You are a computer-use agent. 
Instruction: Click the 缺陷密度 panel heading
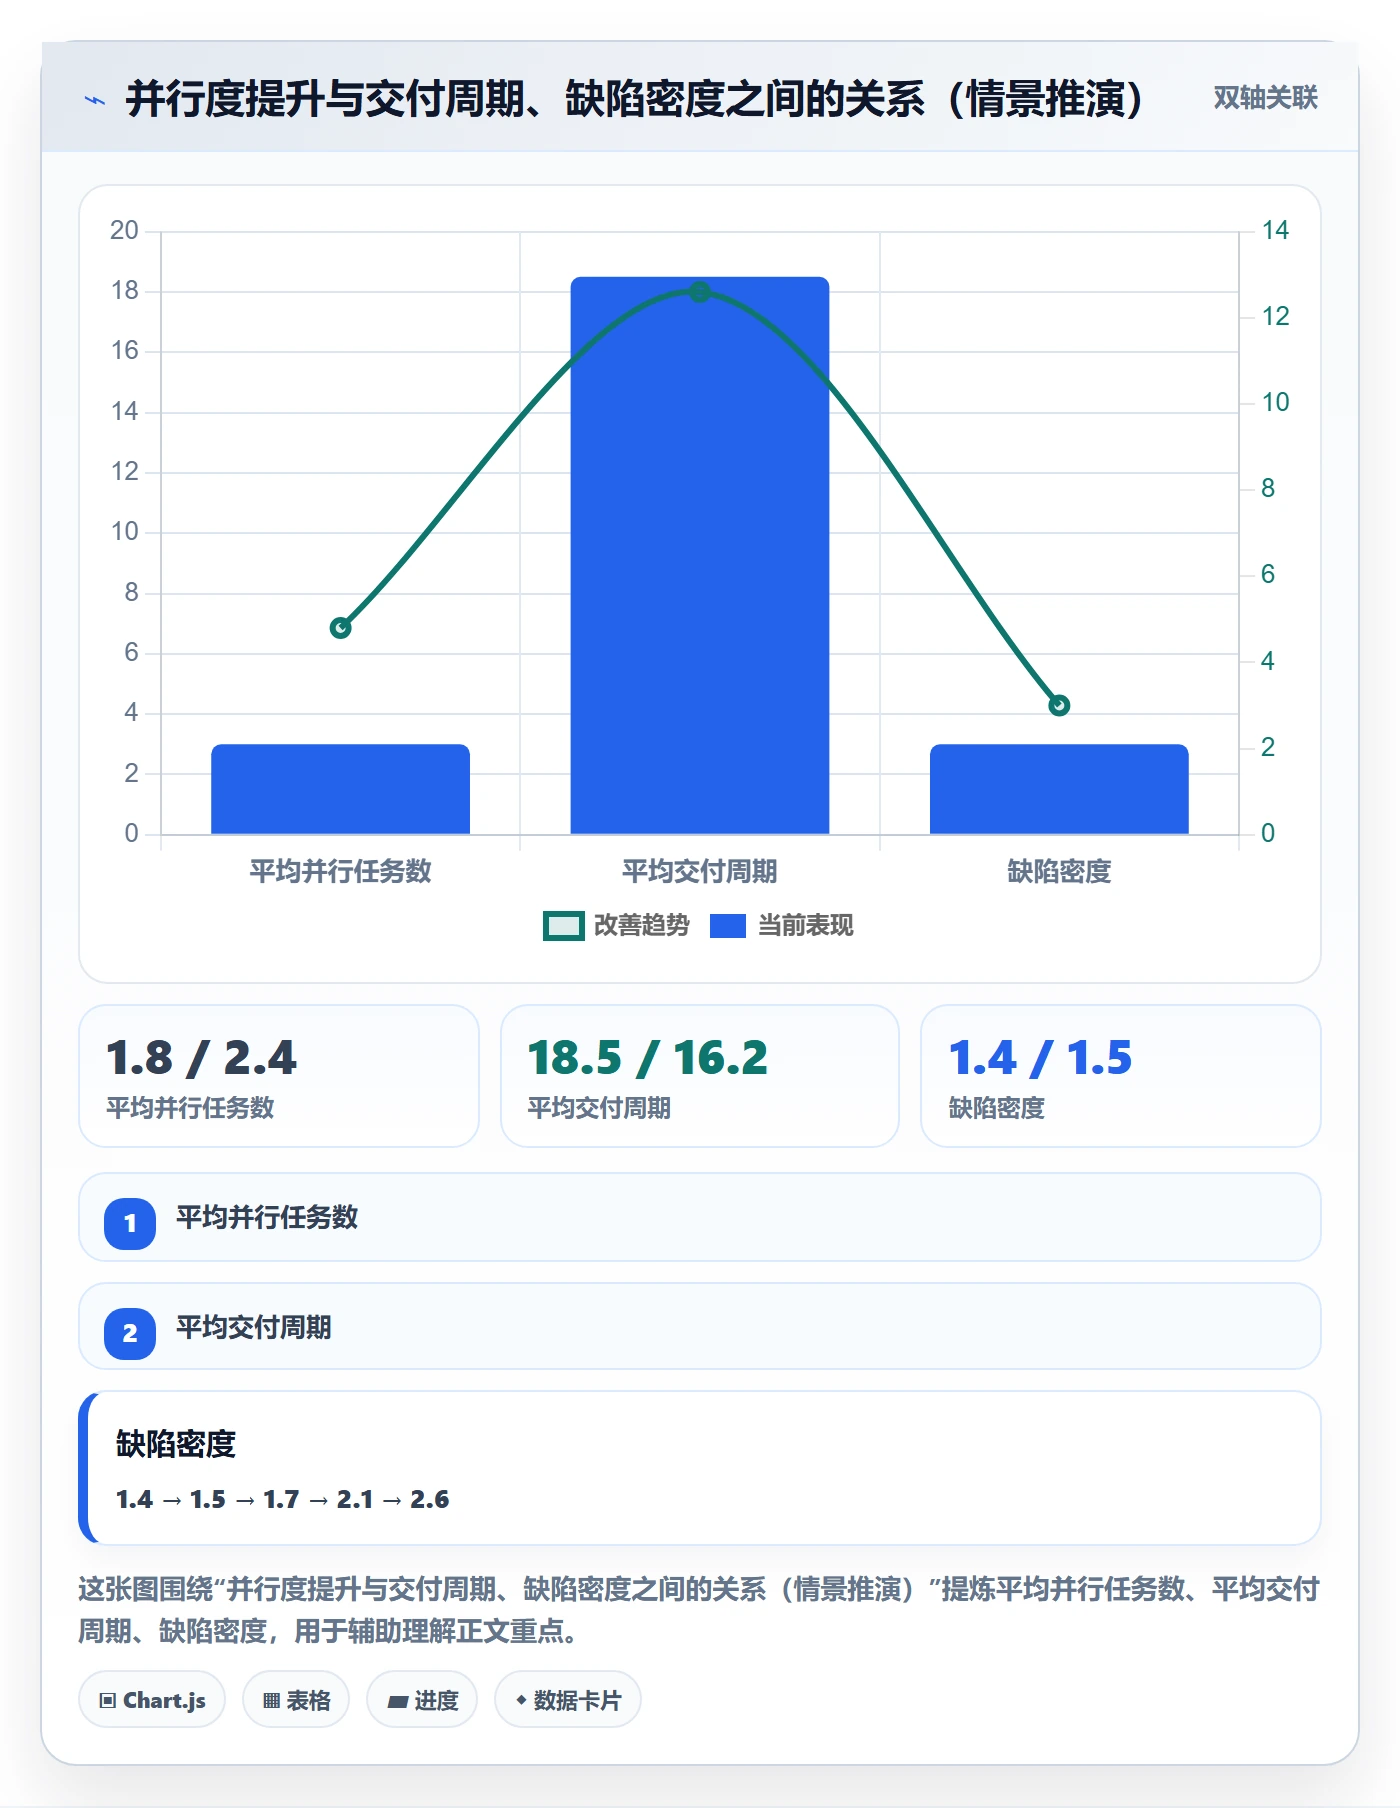[x=176, y=1444]
